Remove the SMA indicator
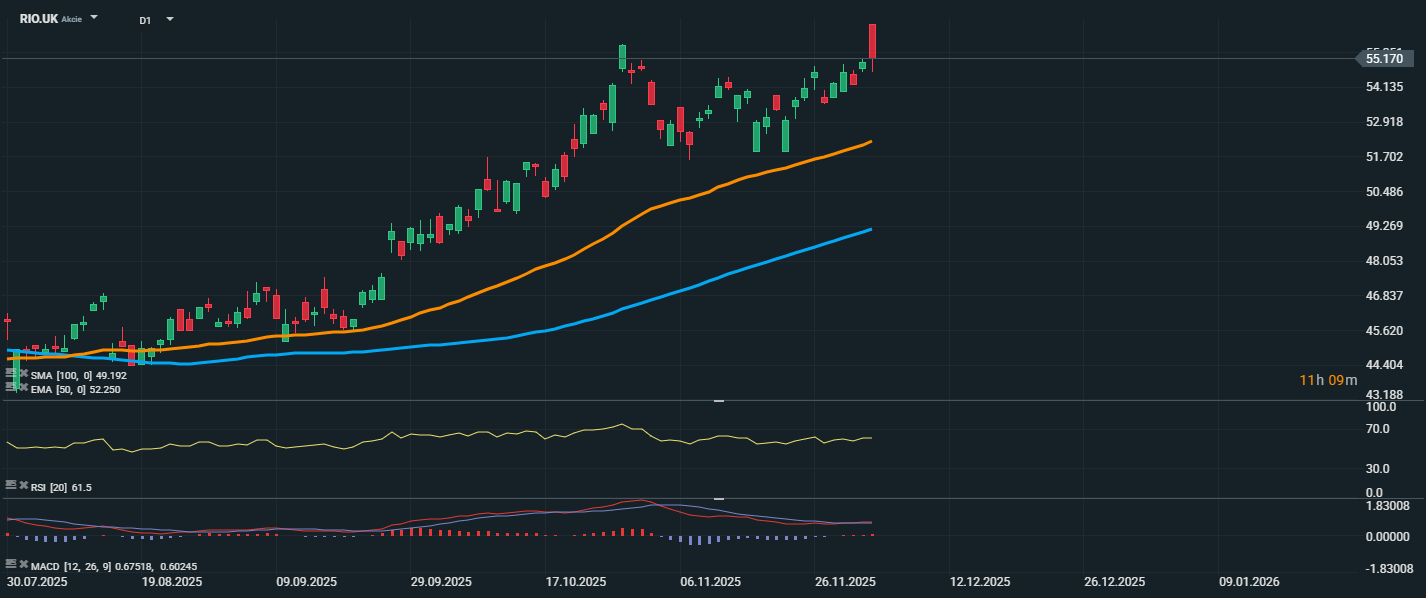Screen dimensions: 1426x598 click(23, 374)
